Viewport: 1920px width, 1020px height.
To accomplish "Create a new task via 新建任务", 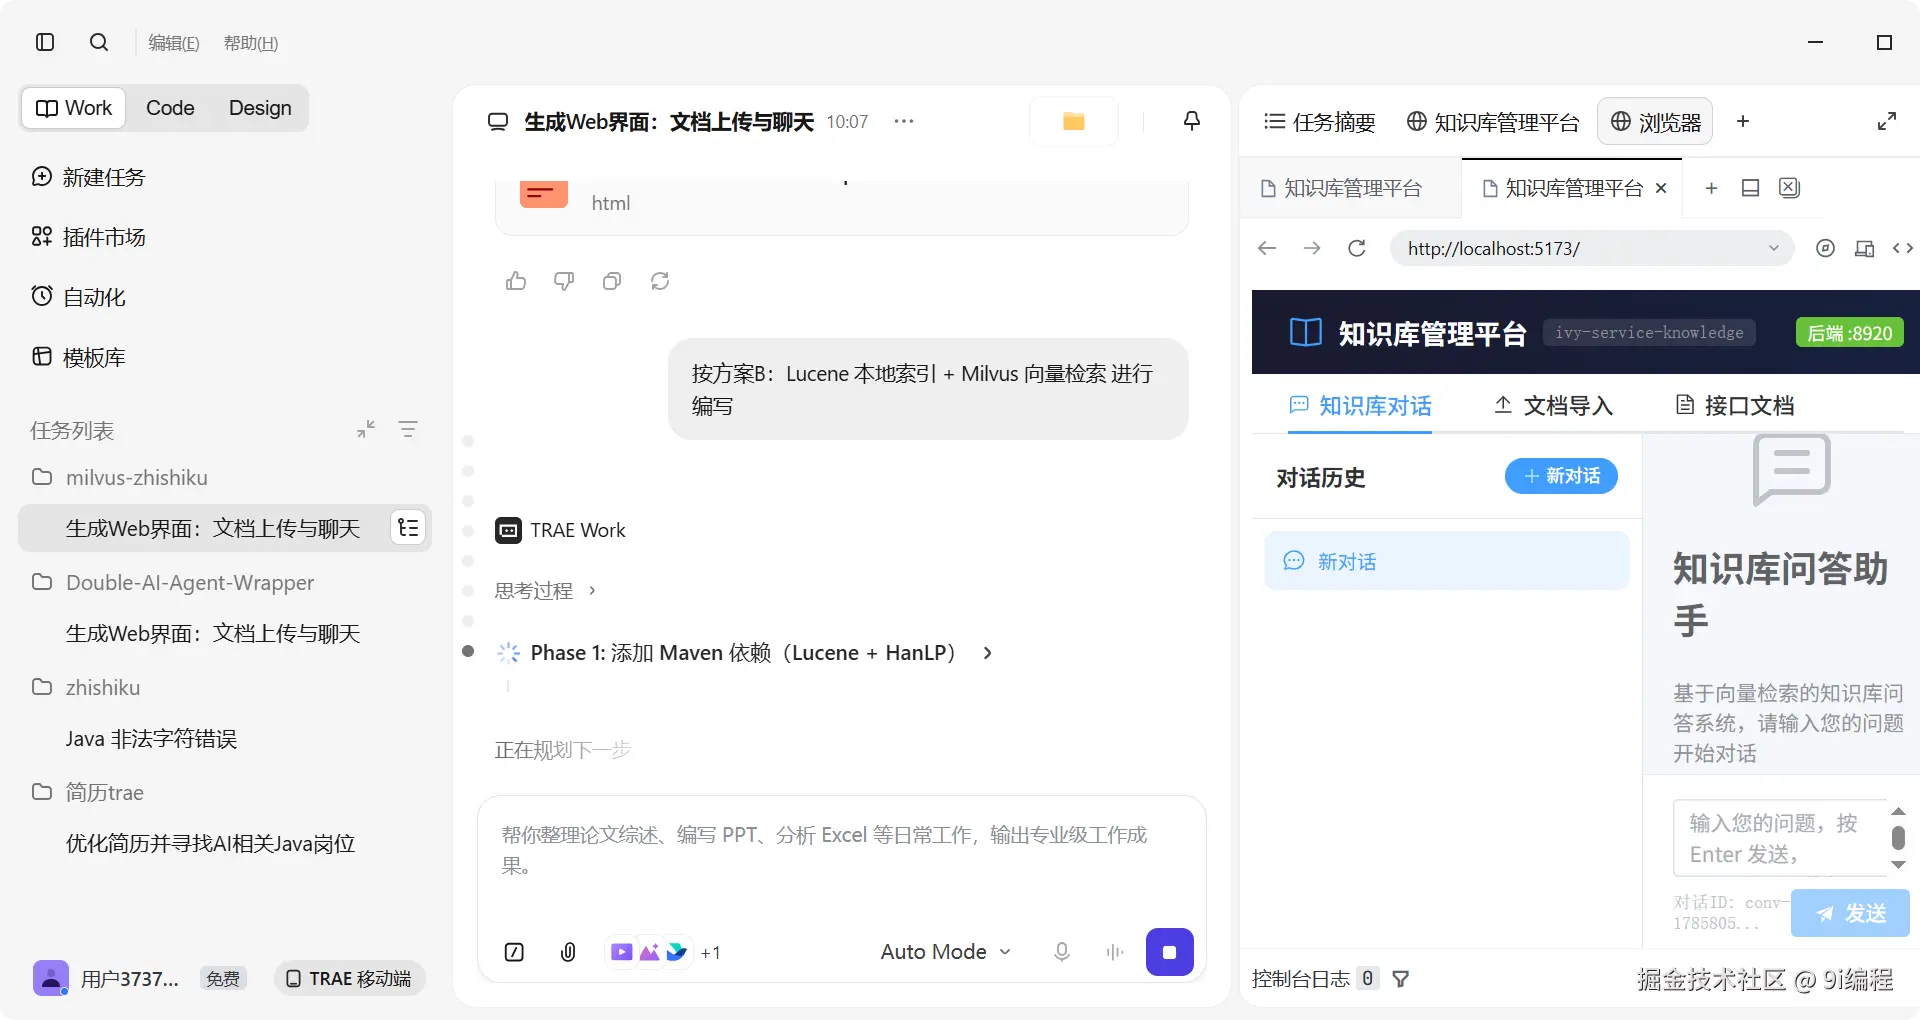I will 88,177.
